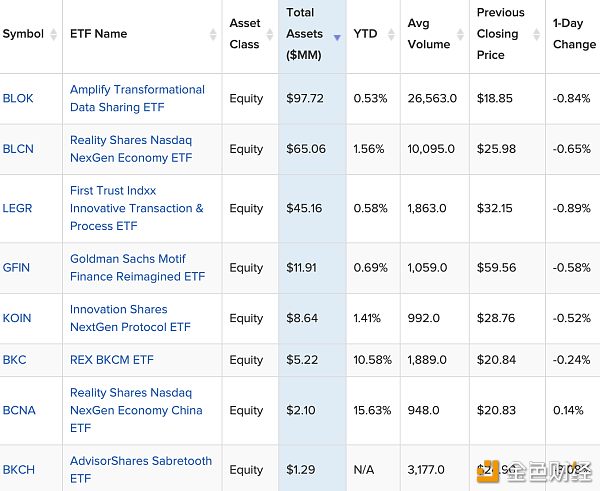
Task: Click the BKCH ticker link
Action: [18, 470]
